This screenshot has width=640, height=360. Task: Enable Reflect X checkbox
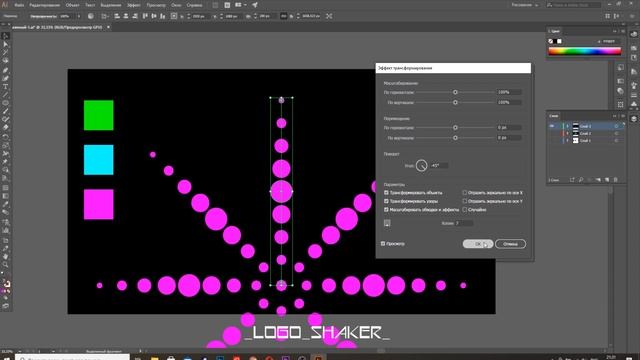(x=464, y=193)
